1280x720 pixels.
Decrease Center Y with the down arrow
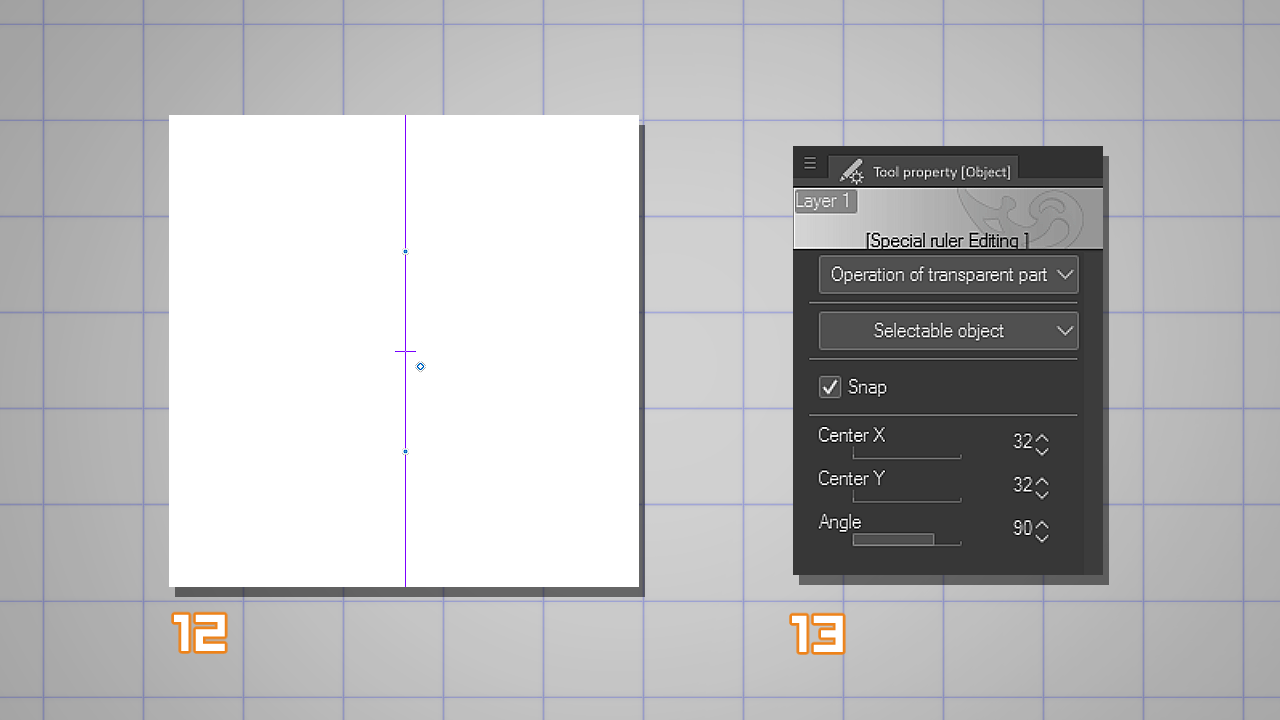1042,493
